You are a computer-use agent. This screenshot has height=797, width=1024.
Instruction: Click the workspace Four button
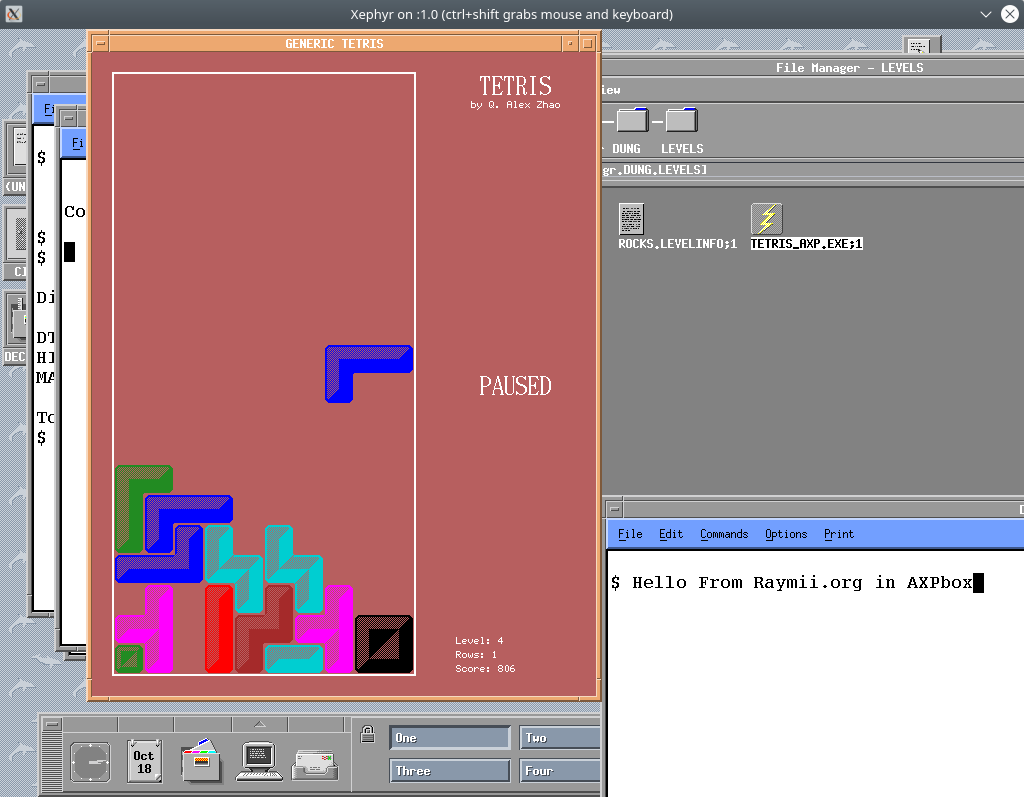[x=559, y=770]
